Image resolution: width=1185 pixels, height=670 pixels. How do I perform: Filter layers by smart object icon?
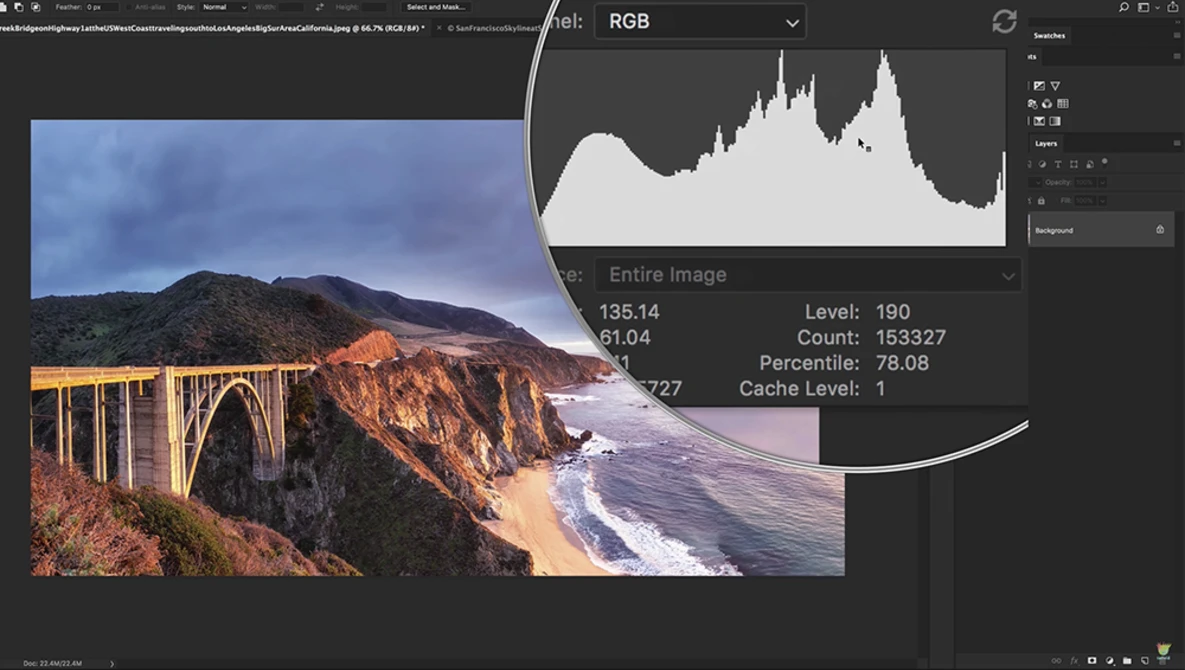1089,164
